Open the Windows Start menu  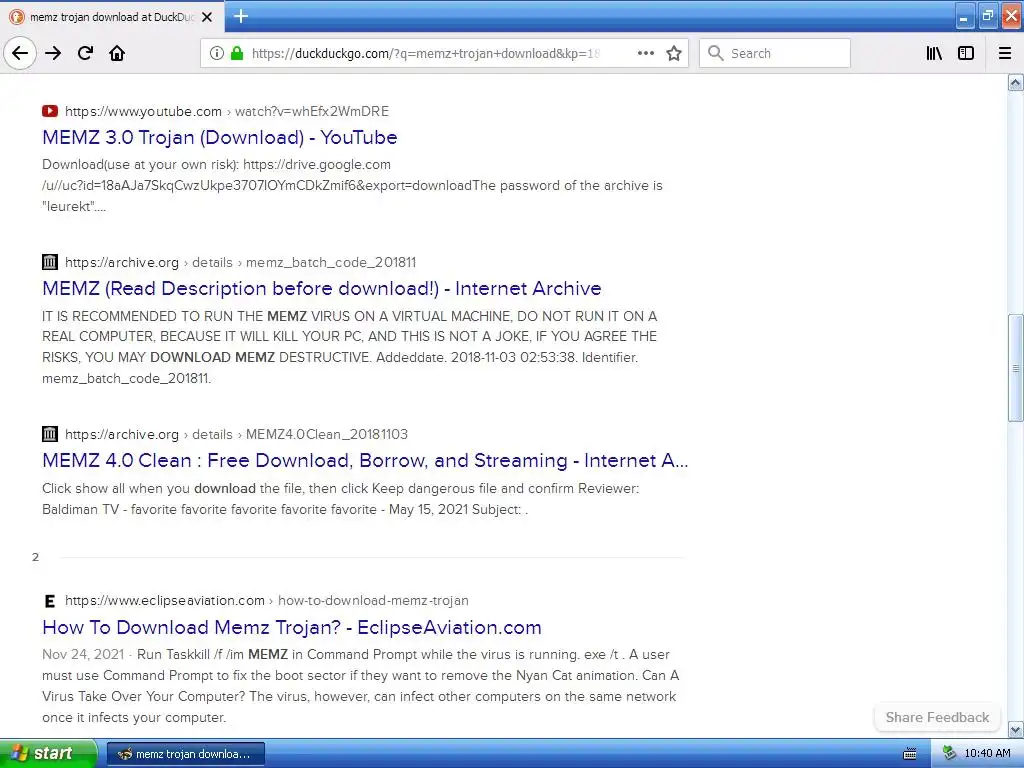click(x=48, y=753)
